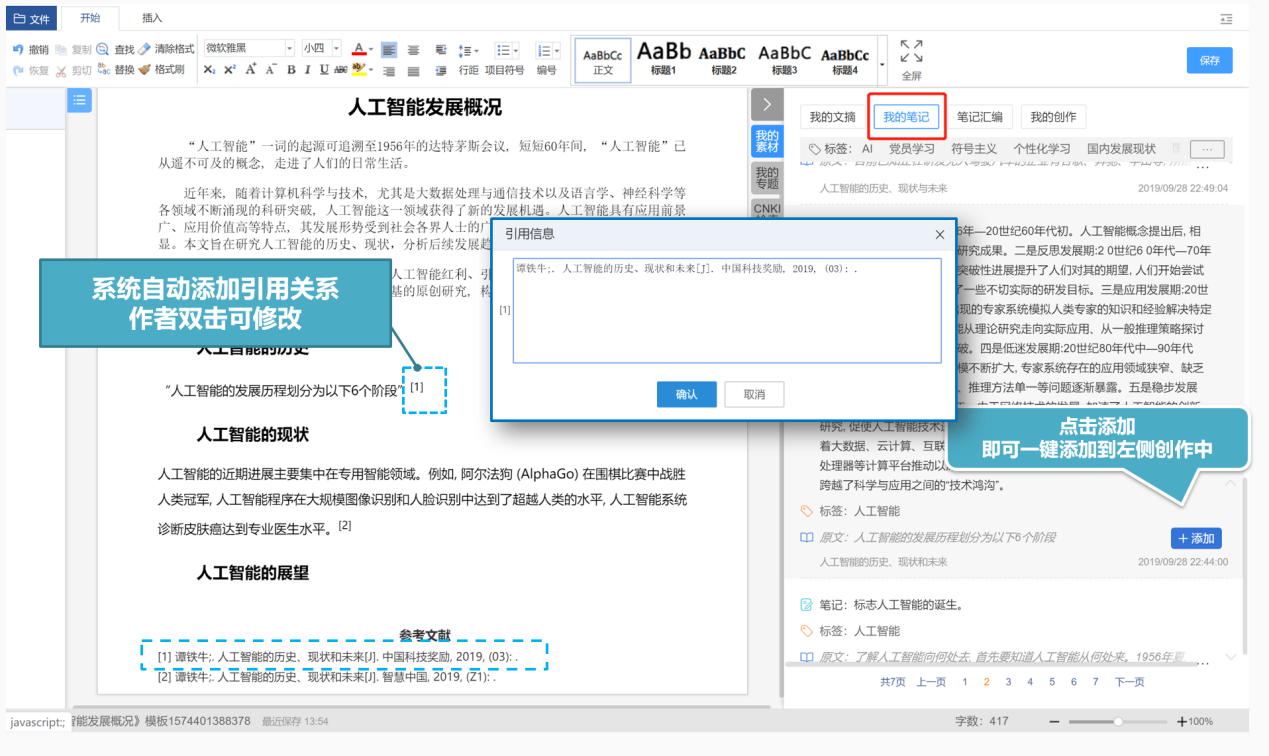Click the 确认 button in the dialog
The height and width of the screenshot is (756, 1269).
[x=686, y=394]
